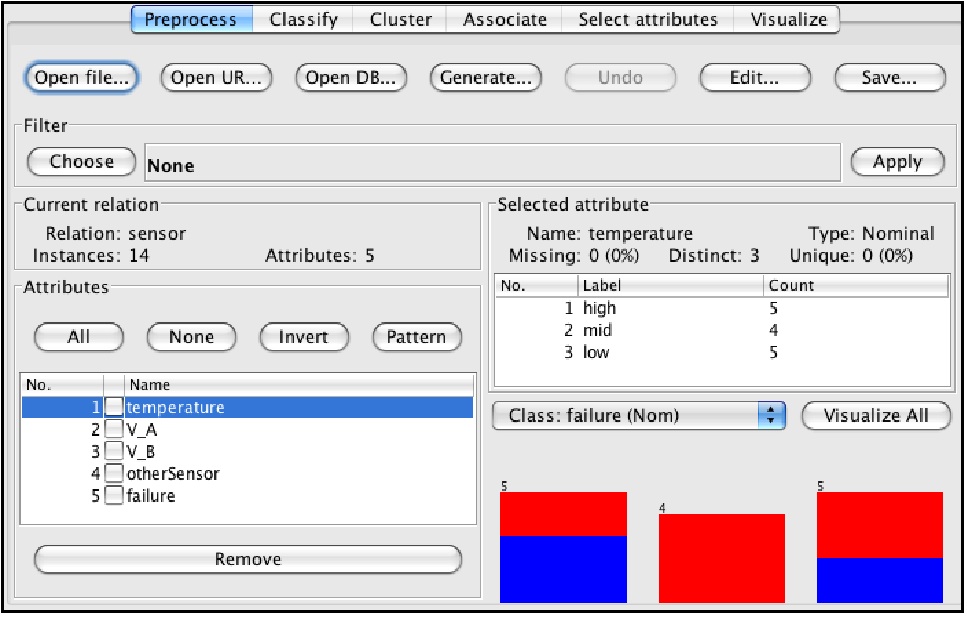Switch to the Preprocess tab
The height and width of the screenshot is (617, 967).
pyautogui.click(x=191, y=20)
